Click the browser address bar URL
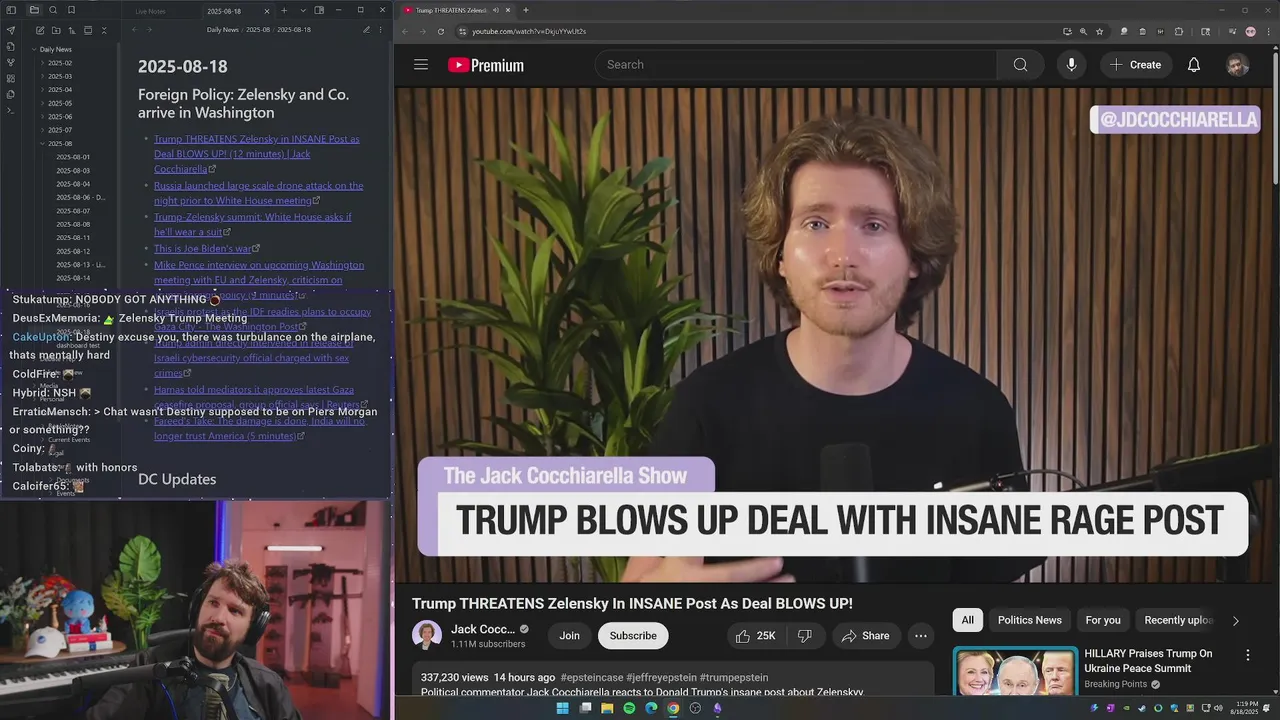The image size is (1280, 720). pyautogui.click(x=529, y=31)
